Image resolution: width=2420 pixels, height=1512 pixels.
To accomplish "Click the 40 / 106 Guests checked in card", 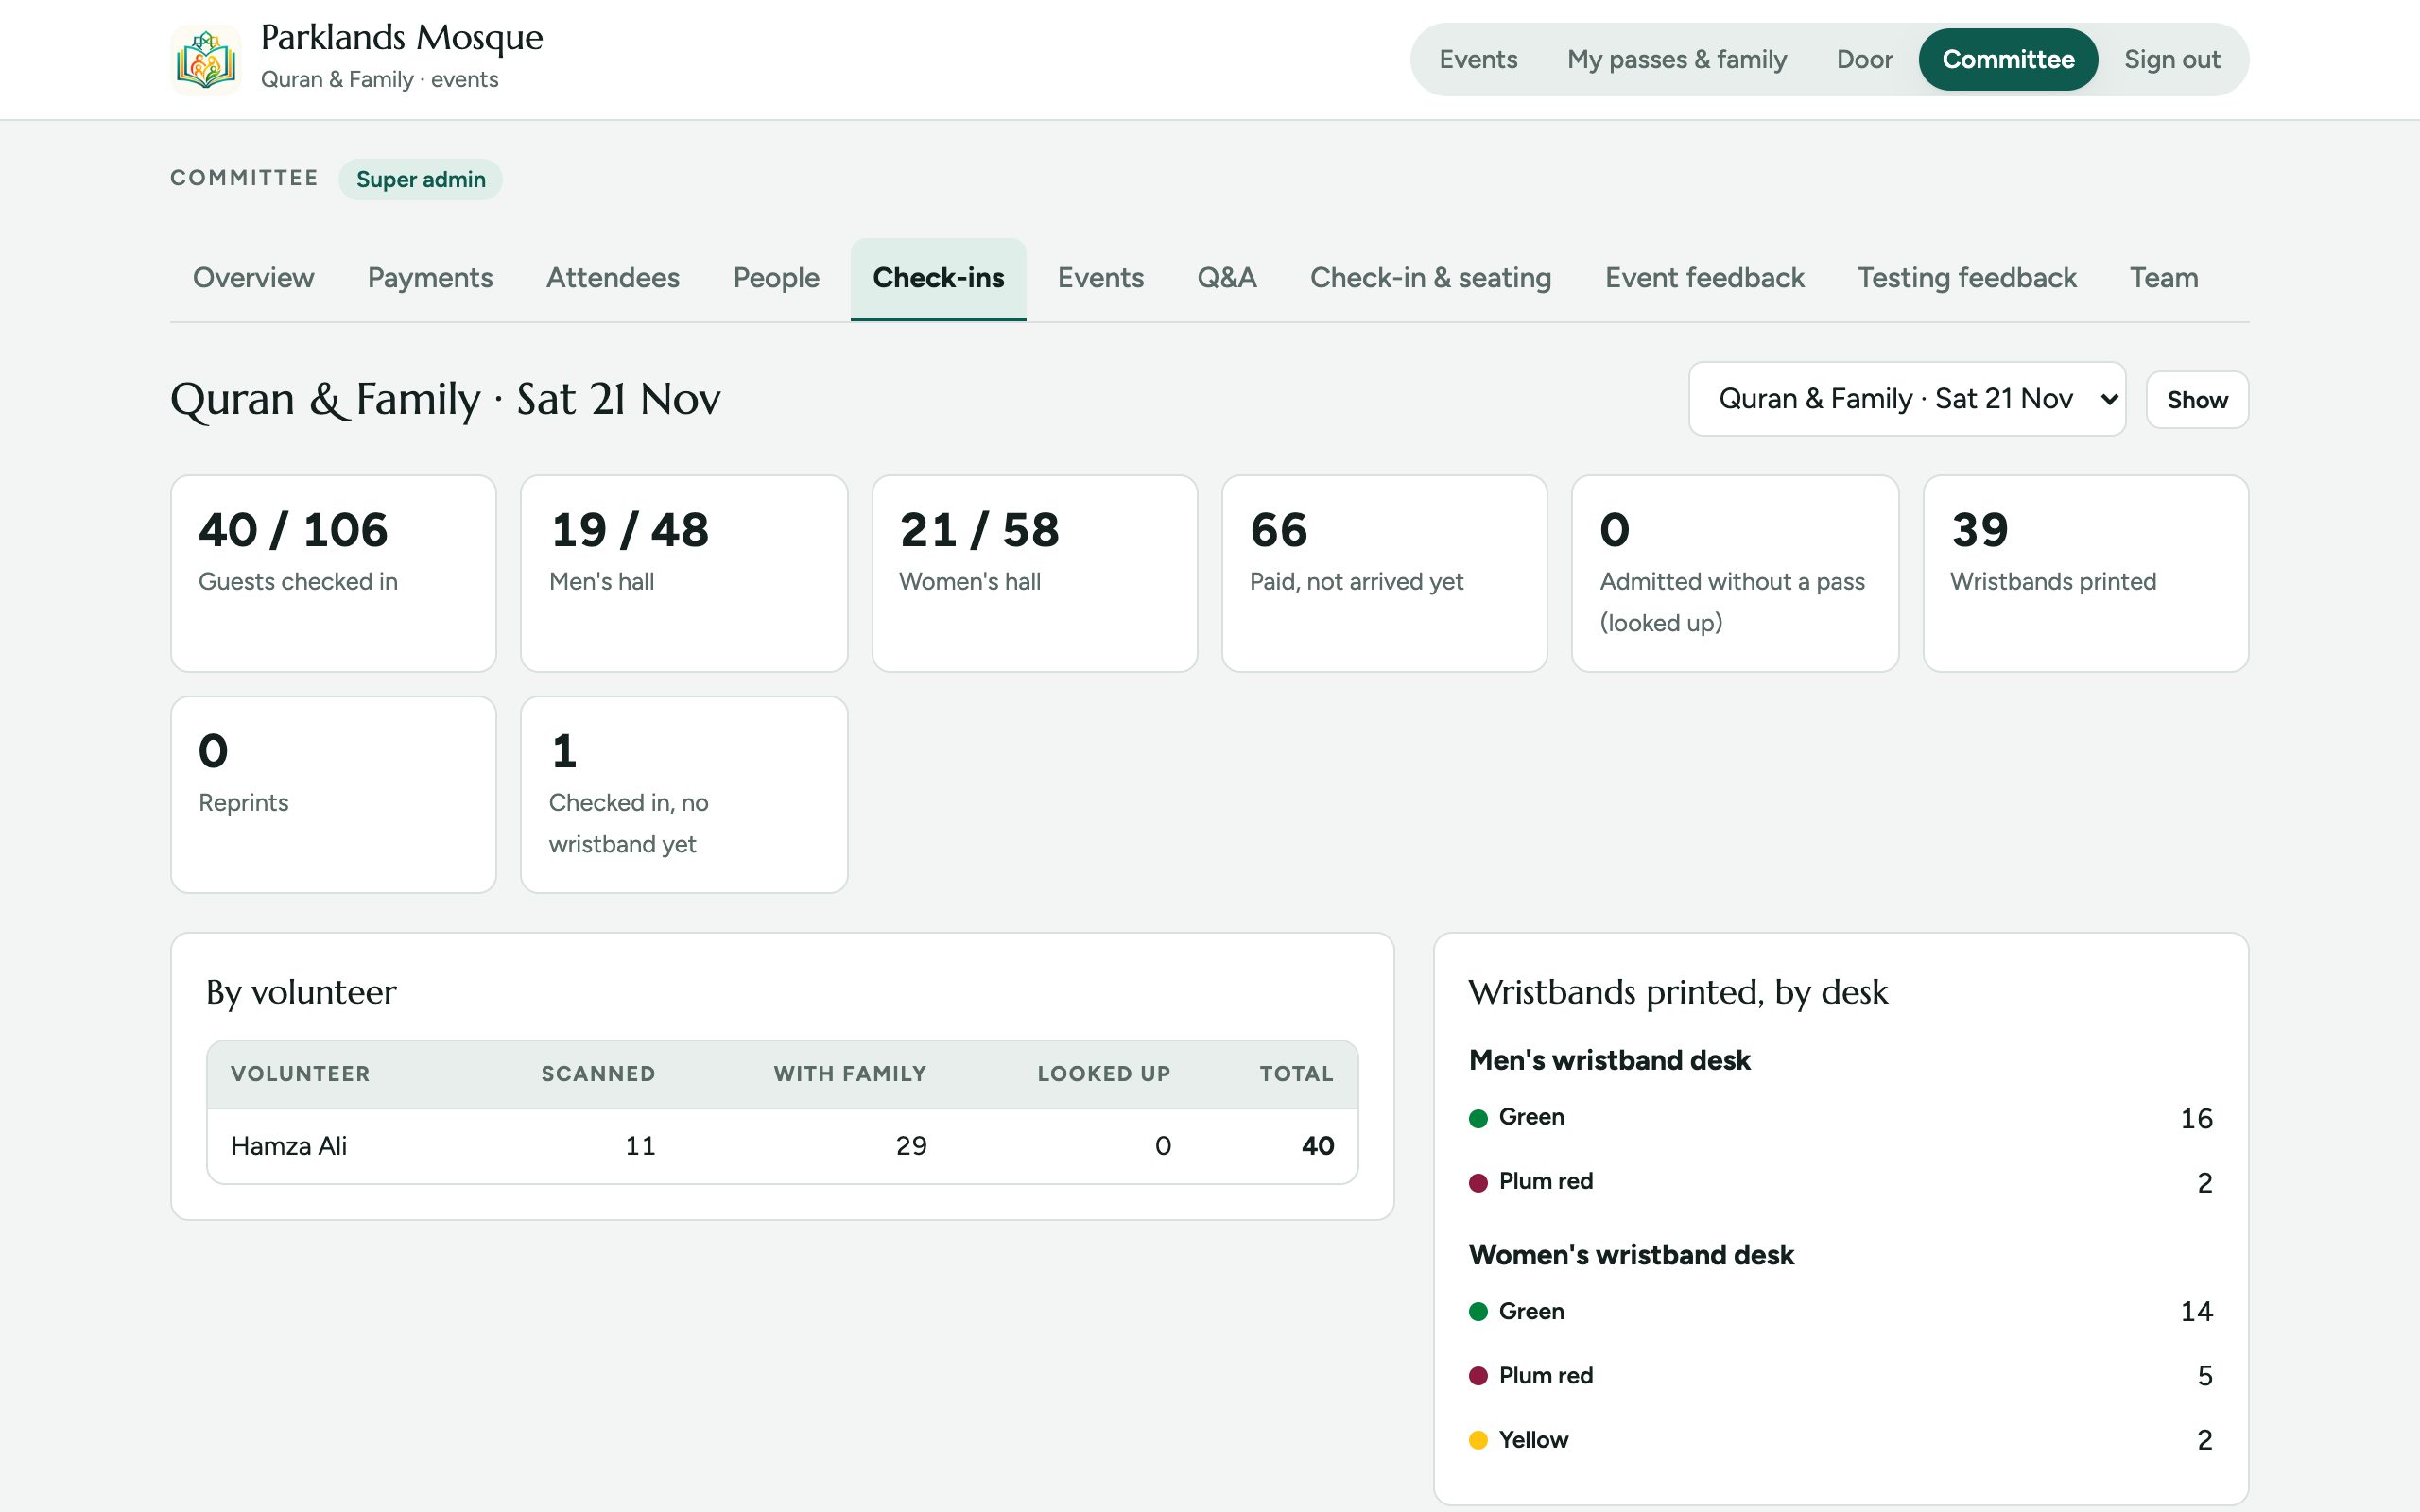I will click(333, 574).
